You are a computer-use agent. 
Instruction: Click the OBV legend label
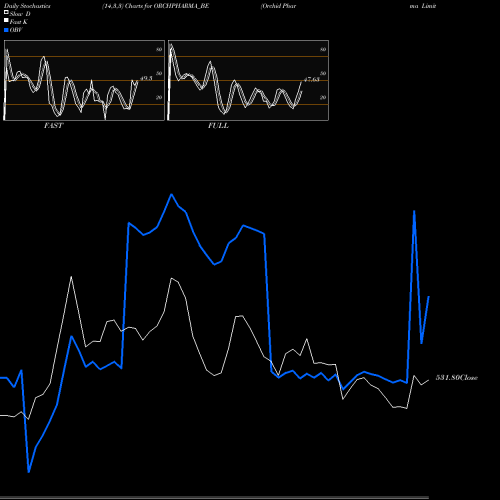pos(16,30)
